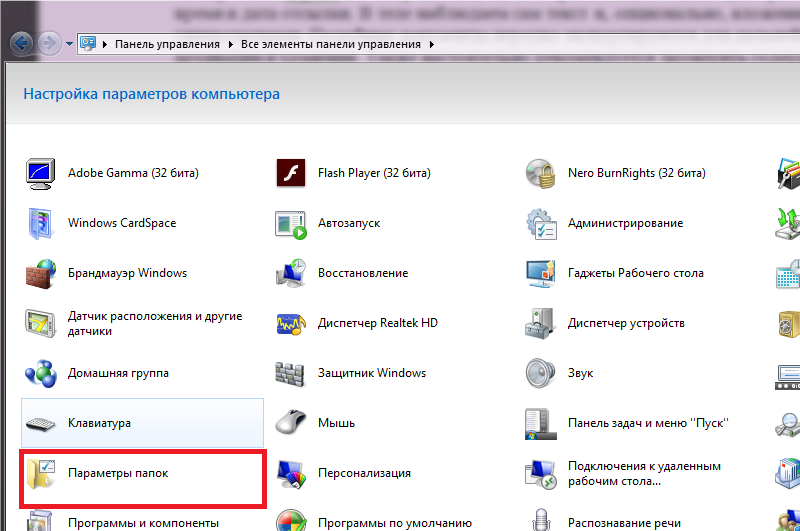
Task: Go forward with the Forward arrow button
Action: click(x=49, y=44)
